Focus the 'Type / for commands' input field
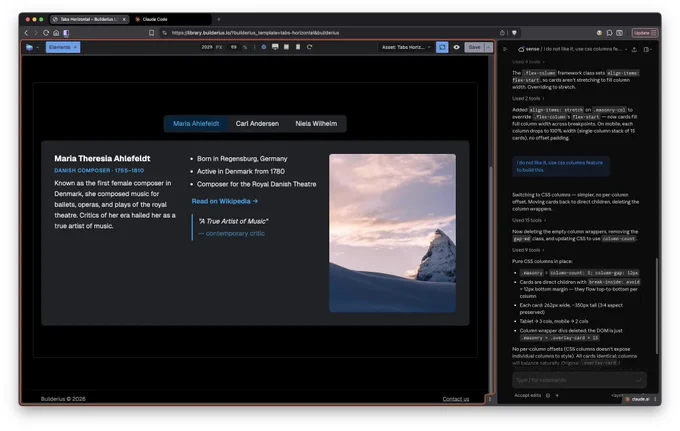This screenshot has width=680, height=431. tap(579, 380)
